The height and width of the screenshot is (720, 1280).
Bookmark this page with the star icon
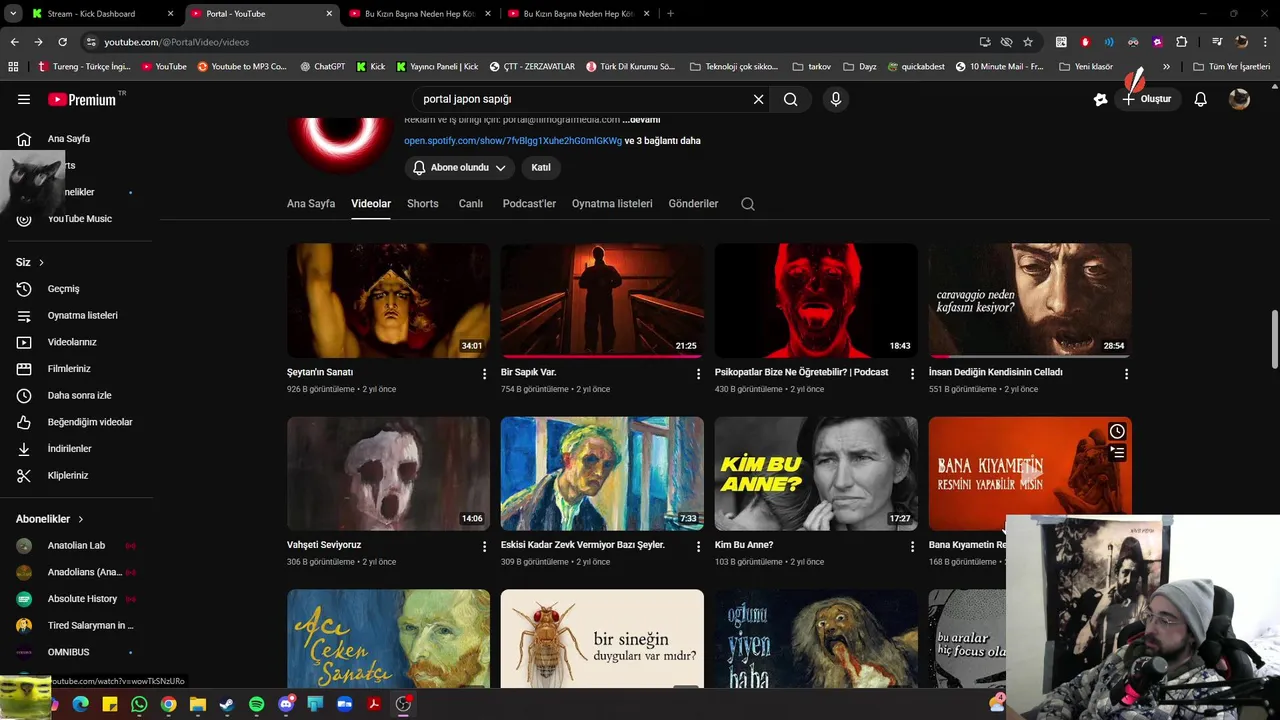pyautogui.click(x=1028, y=42)
